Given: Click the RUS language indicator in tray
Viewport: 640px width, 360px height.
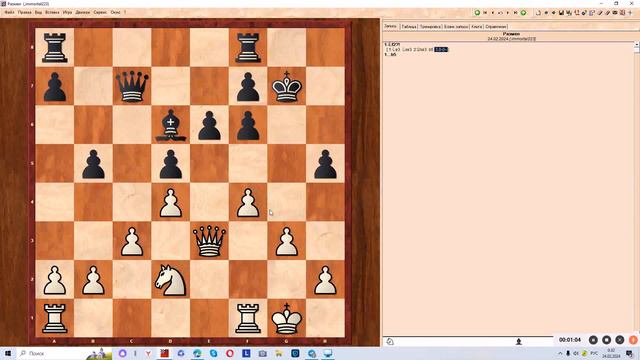Looking at the screenshot, I should coord(594,353).
